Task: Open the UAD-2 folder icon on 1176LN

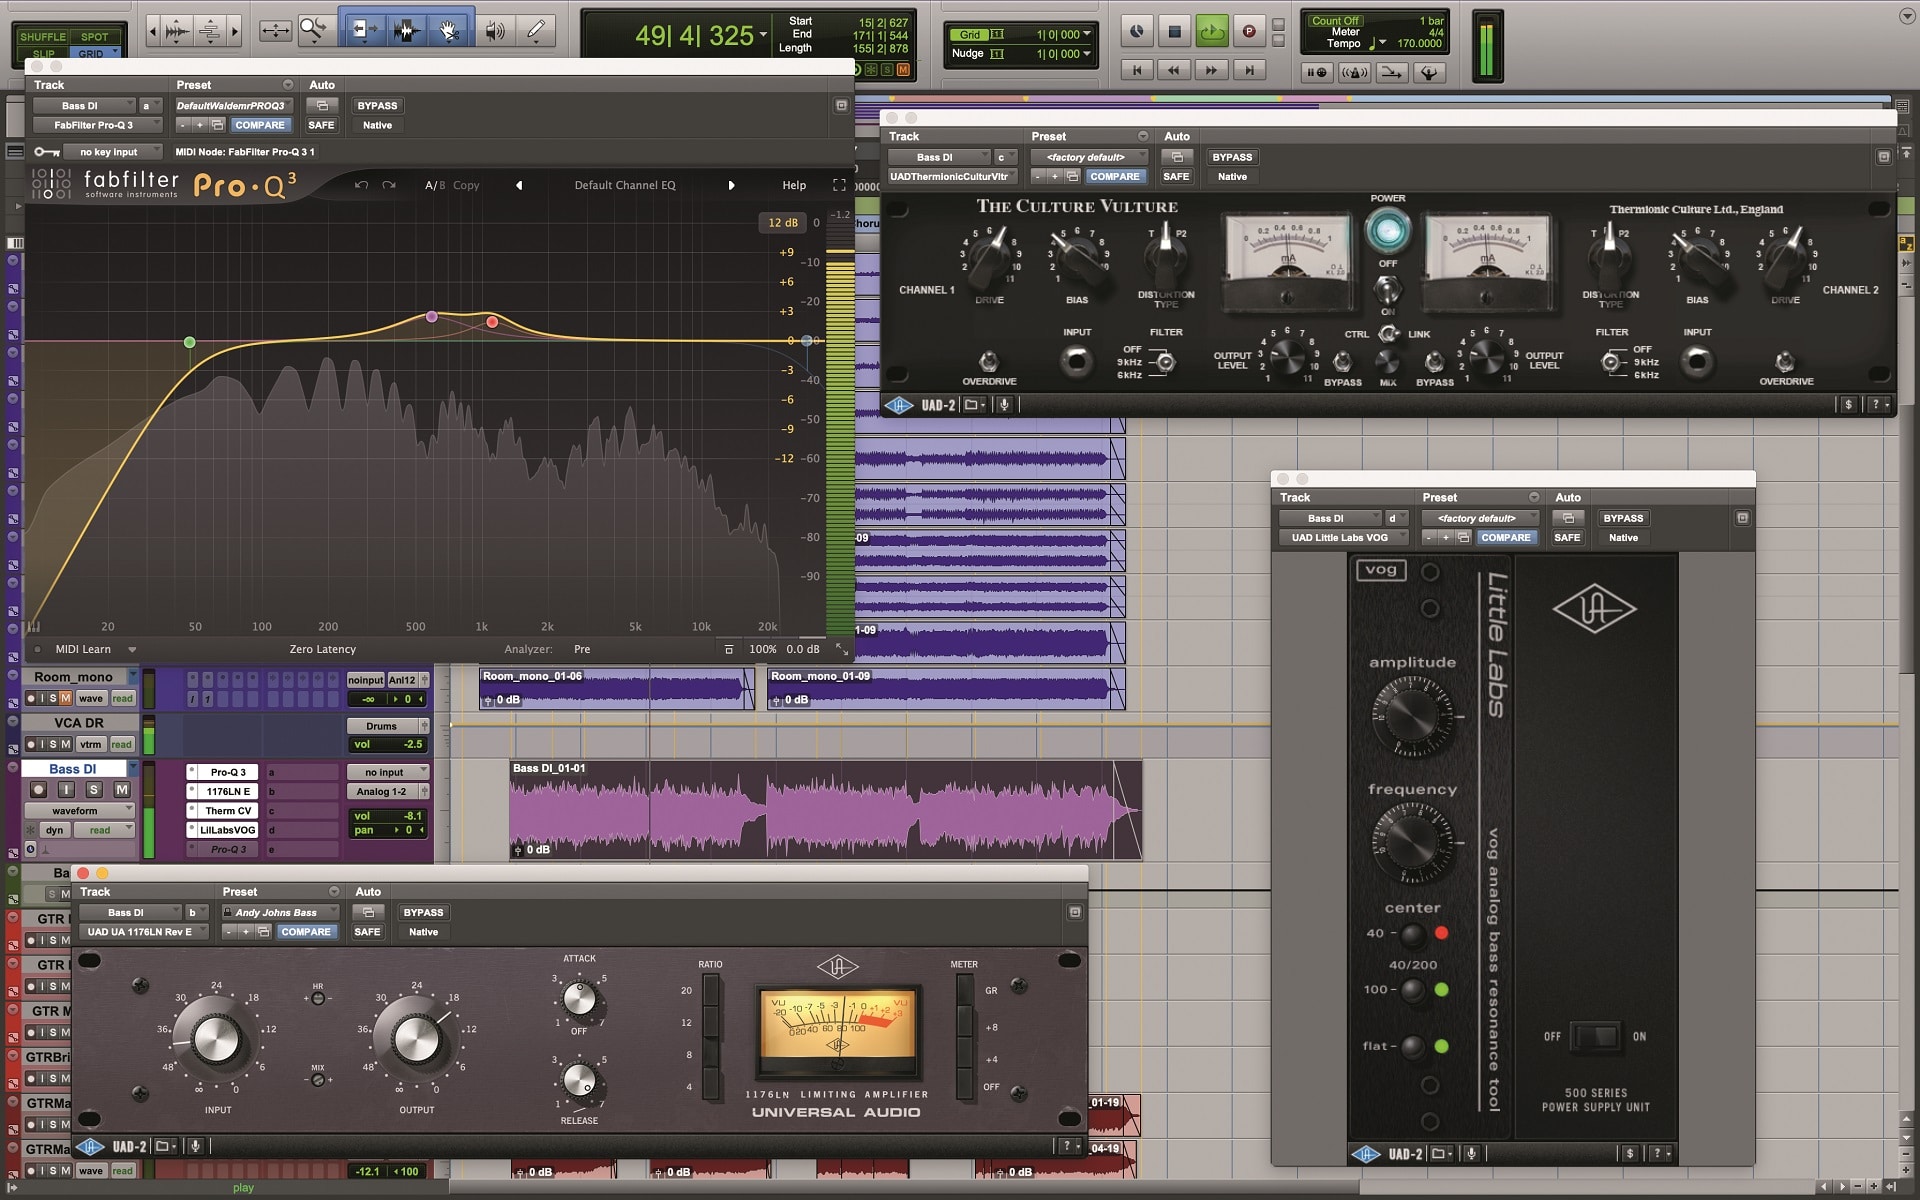Action: pyautogui.click(x=164, y=1146)
